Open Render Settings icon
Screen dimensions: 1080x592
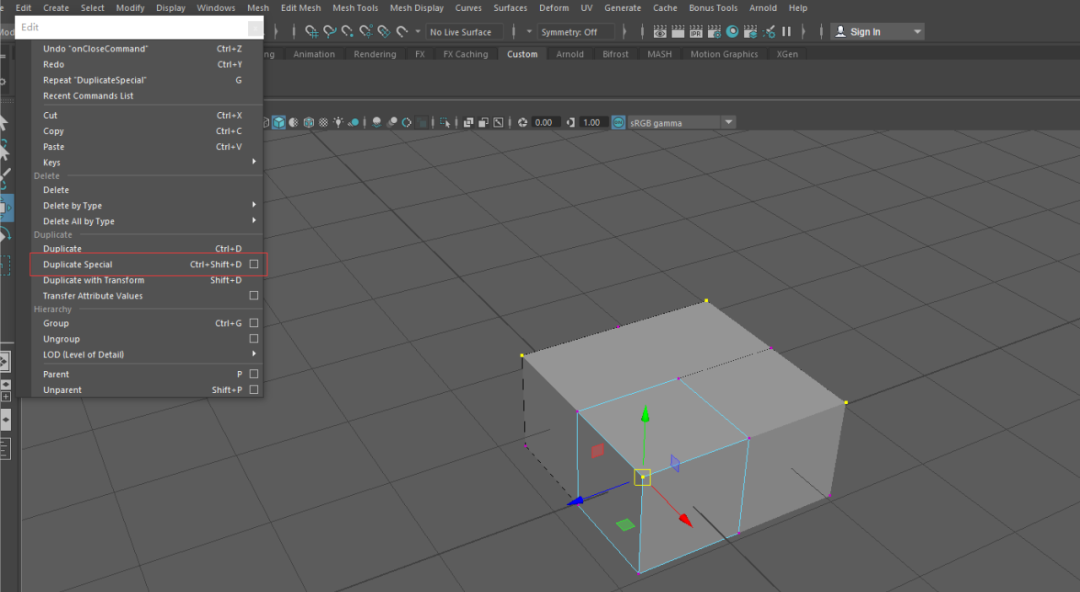[714, 32]
